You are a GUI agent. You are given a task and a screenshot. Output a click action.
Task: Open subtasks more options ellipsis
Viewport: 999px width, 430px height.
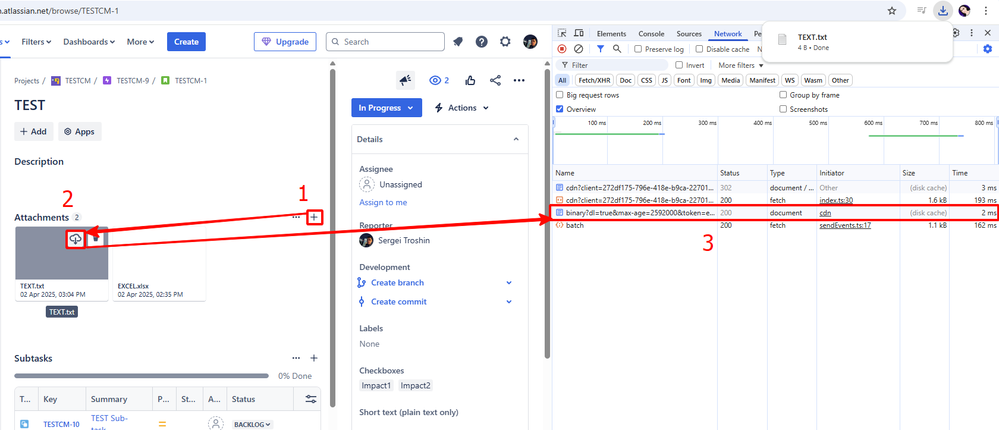[x=296, y=358]
